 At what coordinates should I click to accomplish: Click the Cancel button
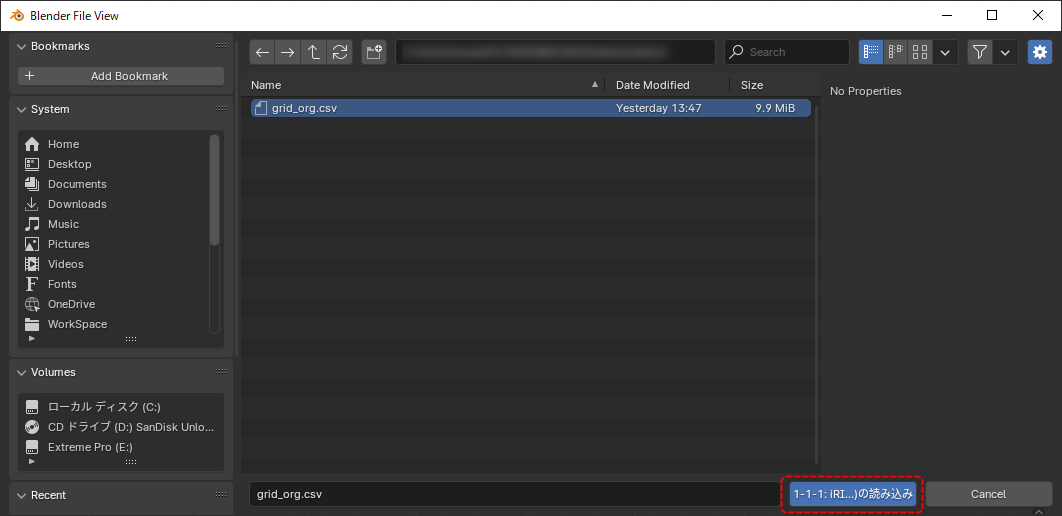tap(988, 494)
